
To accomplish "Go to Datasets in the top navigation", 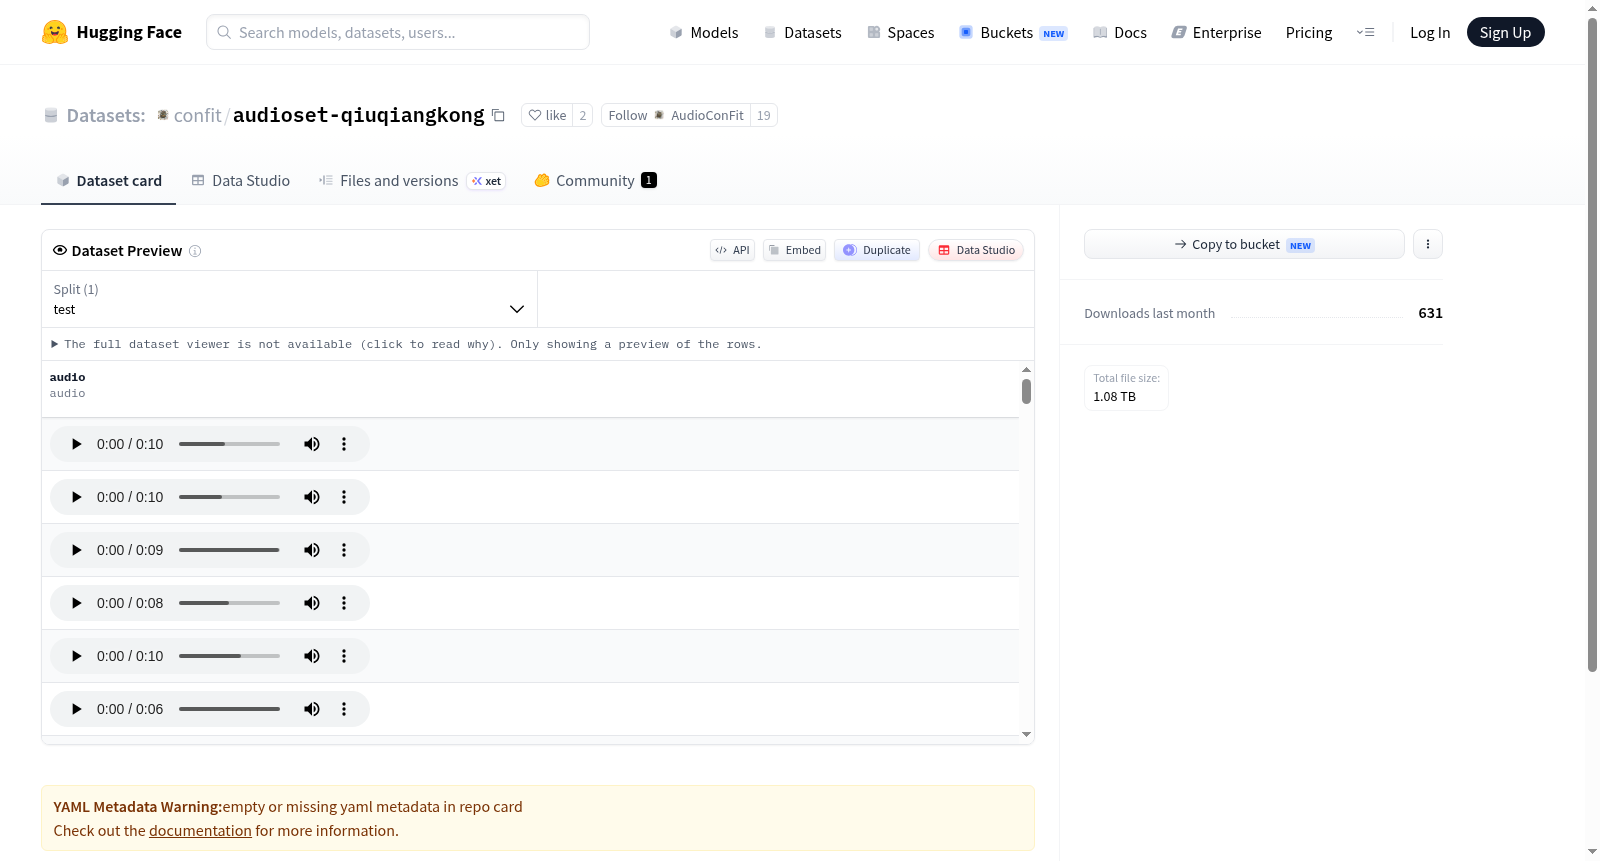I will coord(802,32).
